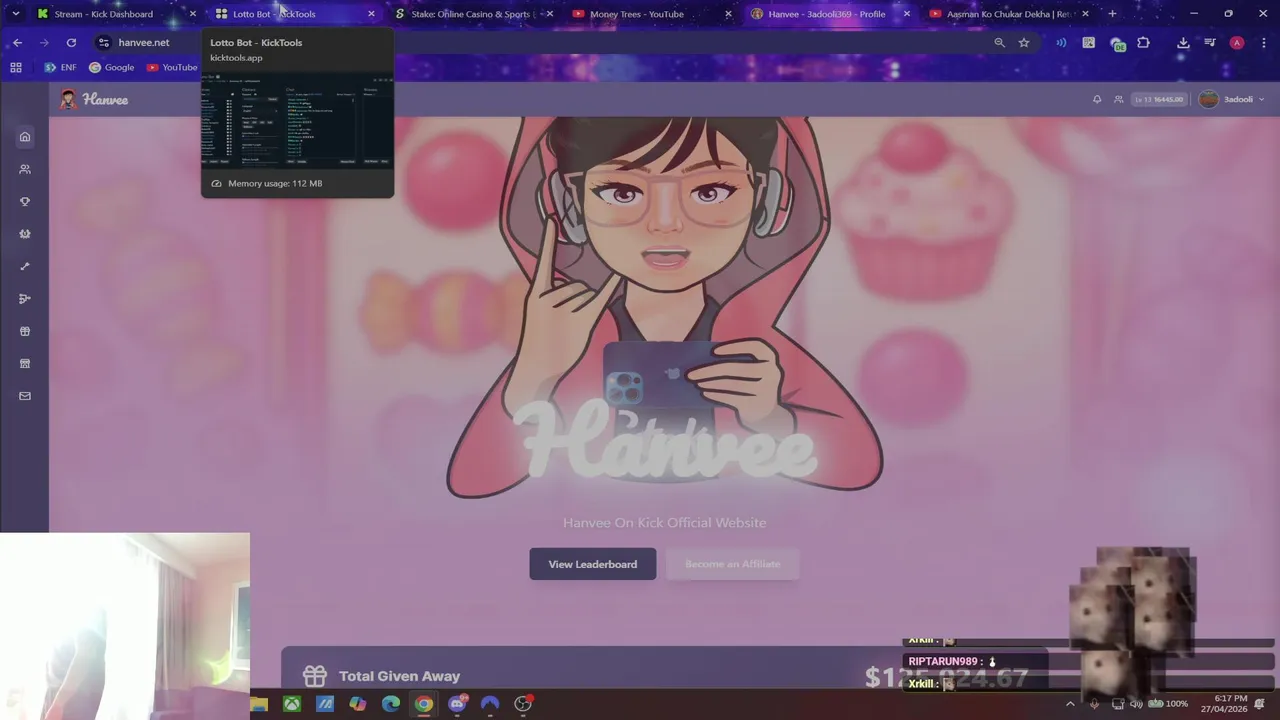Close the Stake Online Casino tab

click(549, 14)
